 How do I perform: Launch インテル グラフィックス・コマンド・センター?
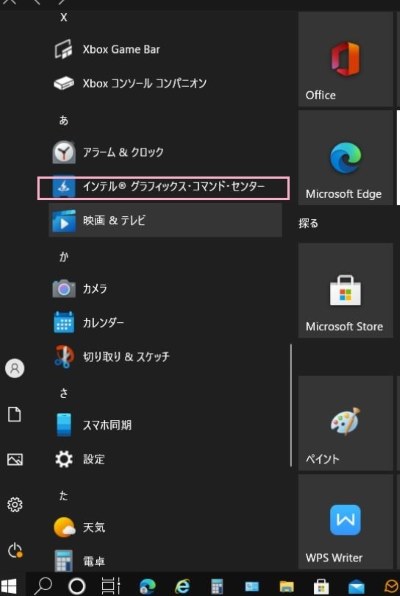(165, 187)
